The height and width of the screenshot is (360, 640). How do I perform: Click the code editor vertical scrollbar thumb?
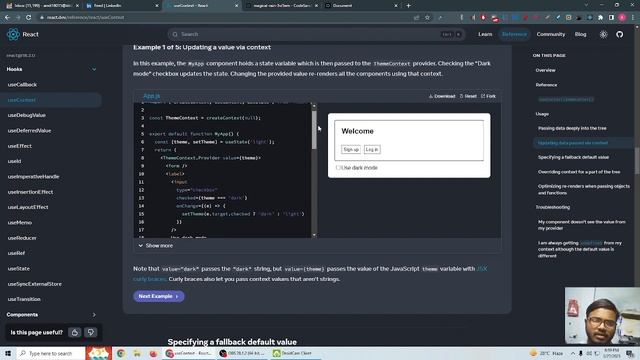(x=314, y=129)
